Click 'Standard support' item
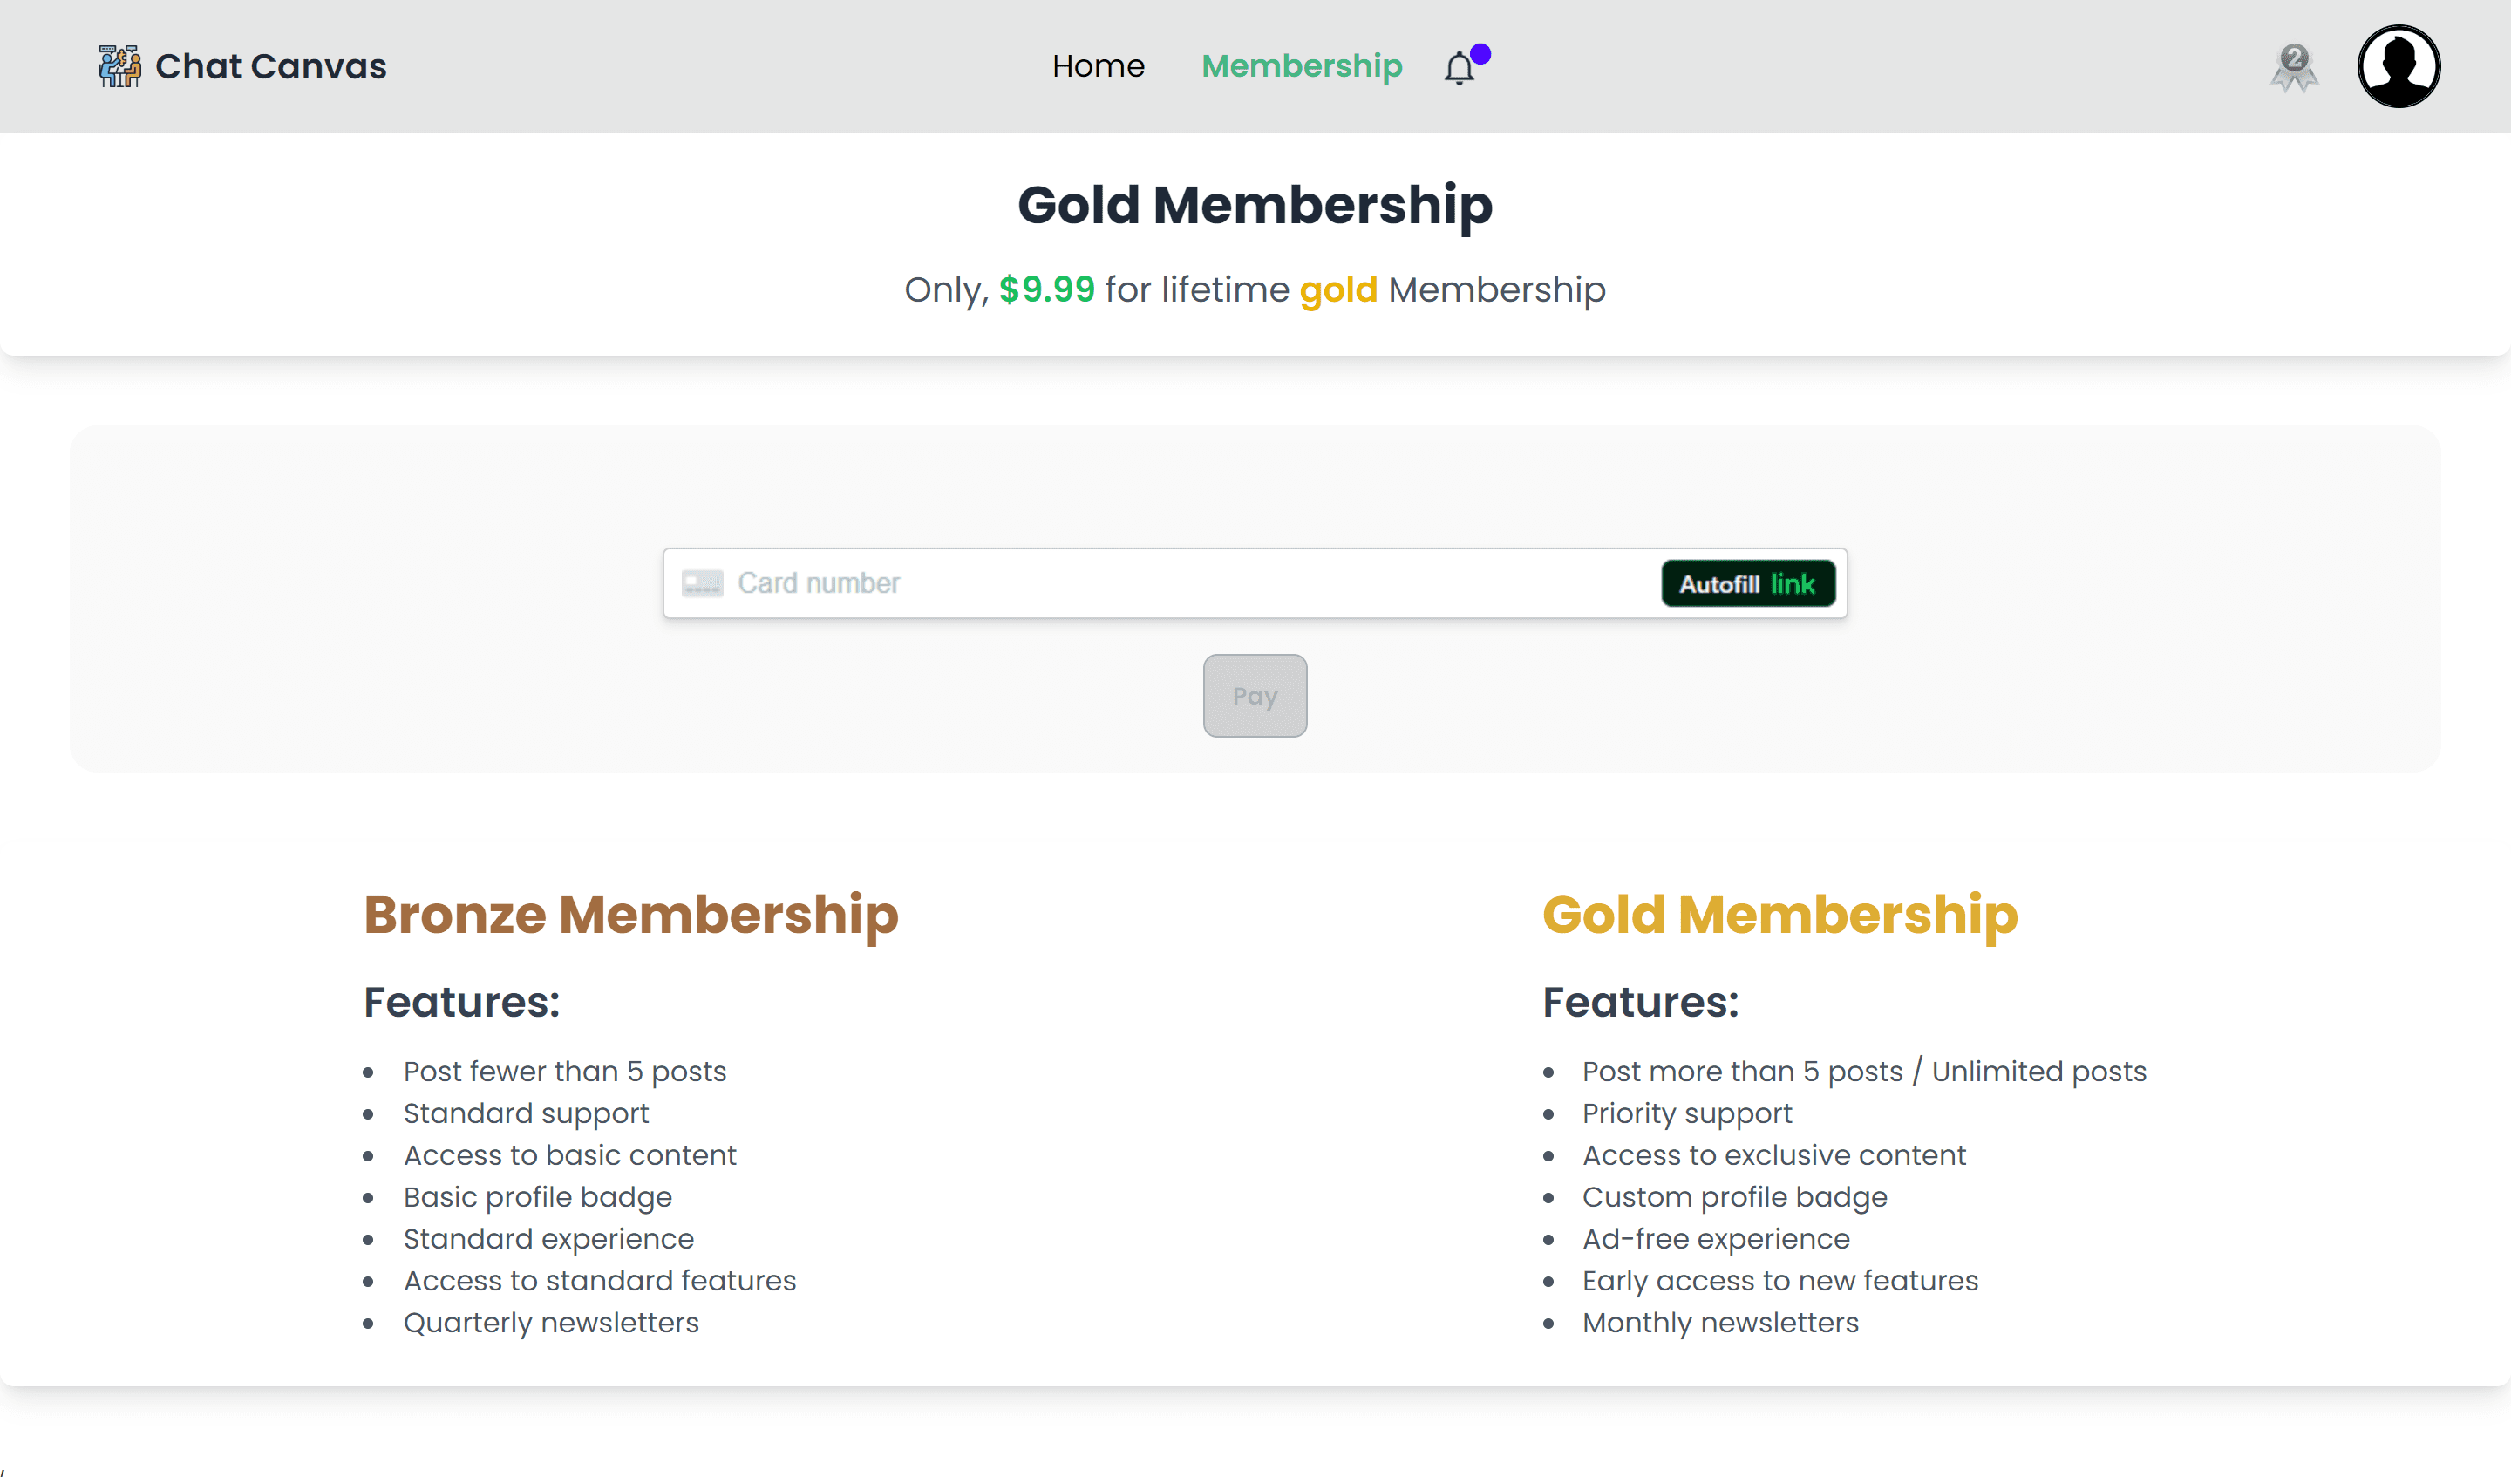The image size is (2511, 1484). point(525,1114)
